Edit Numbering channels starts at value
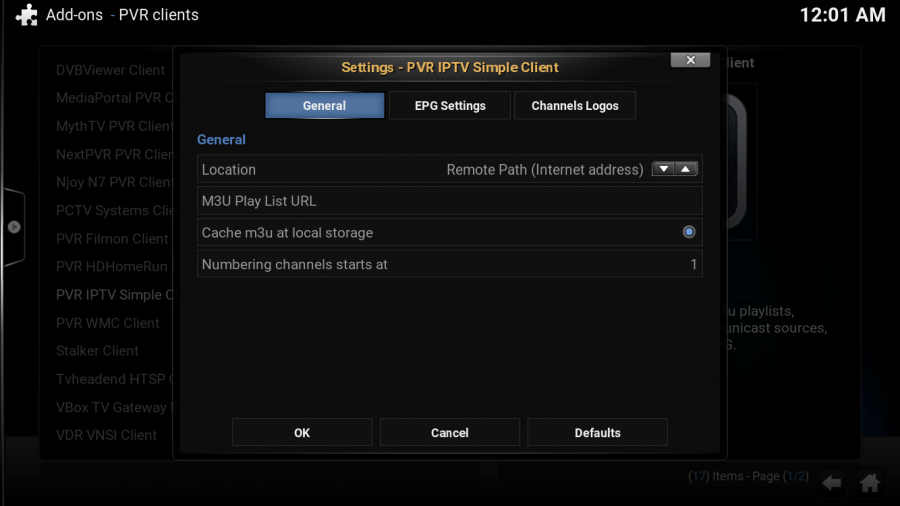Viewport: 900px width, 506px height. [x=449, y=264]
